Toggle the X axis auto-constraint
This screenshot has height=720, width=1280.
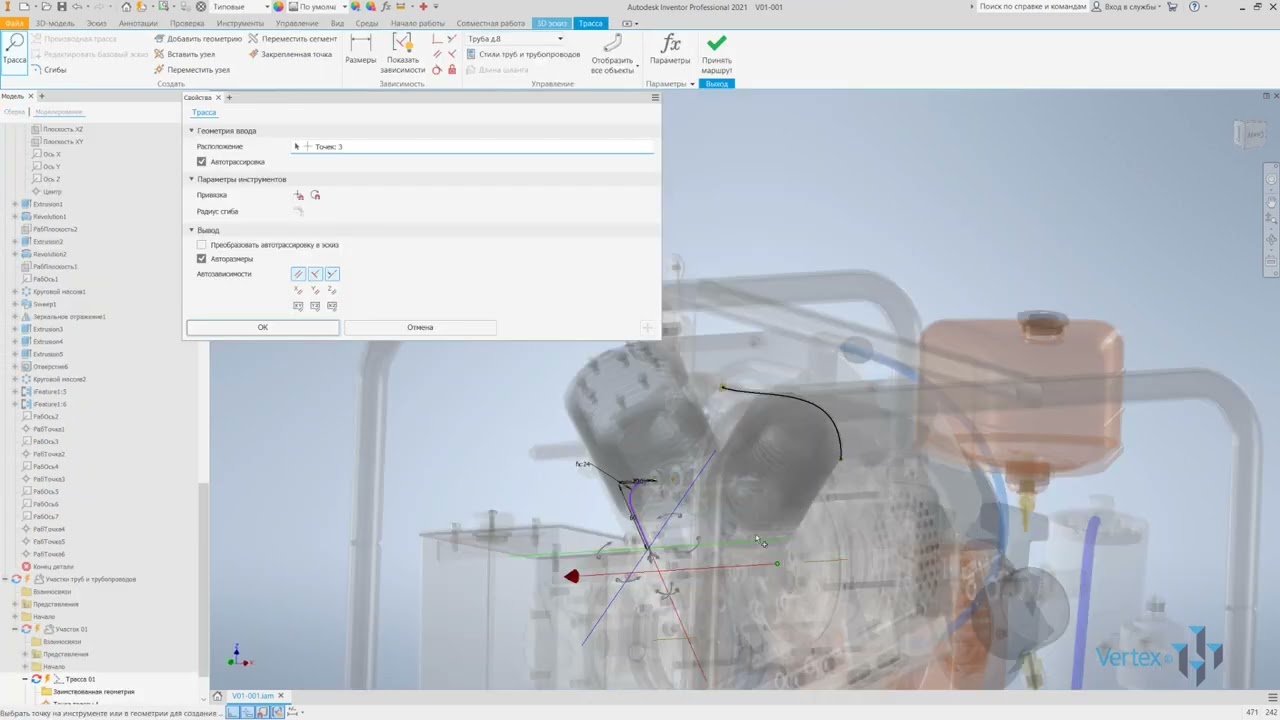pyautogui.click(x=298, y=290)
